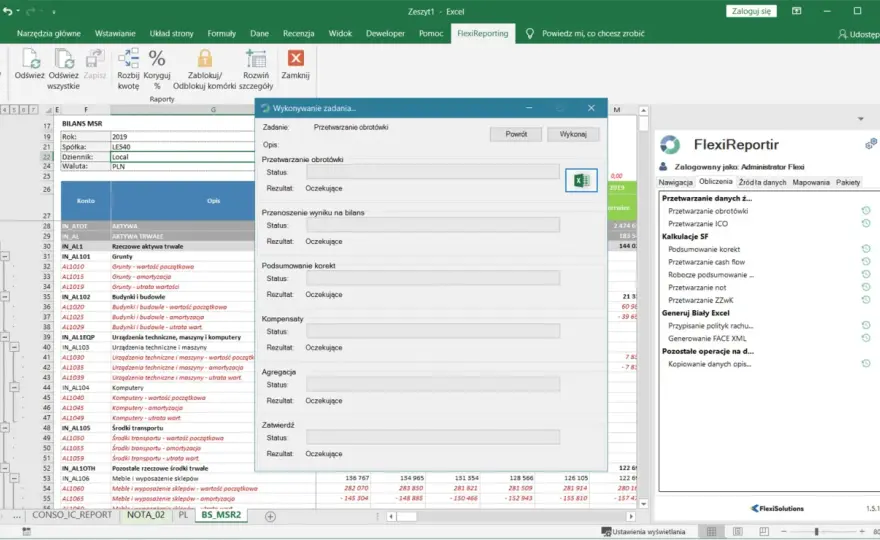This screenshot has height=540, width=880.
Task: Click history icon beside Robocze podsumowanie
Action: (x=866, y=274)
